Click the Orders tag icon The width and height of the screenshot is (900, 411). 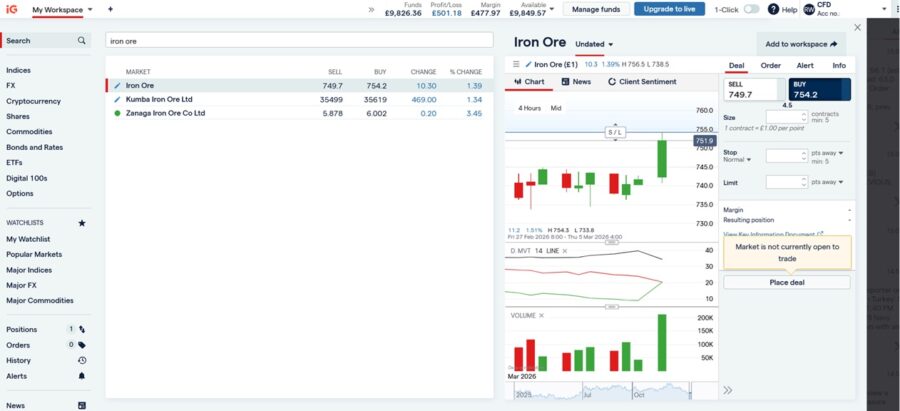click(x=82, y=345)
